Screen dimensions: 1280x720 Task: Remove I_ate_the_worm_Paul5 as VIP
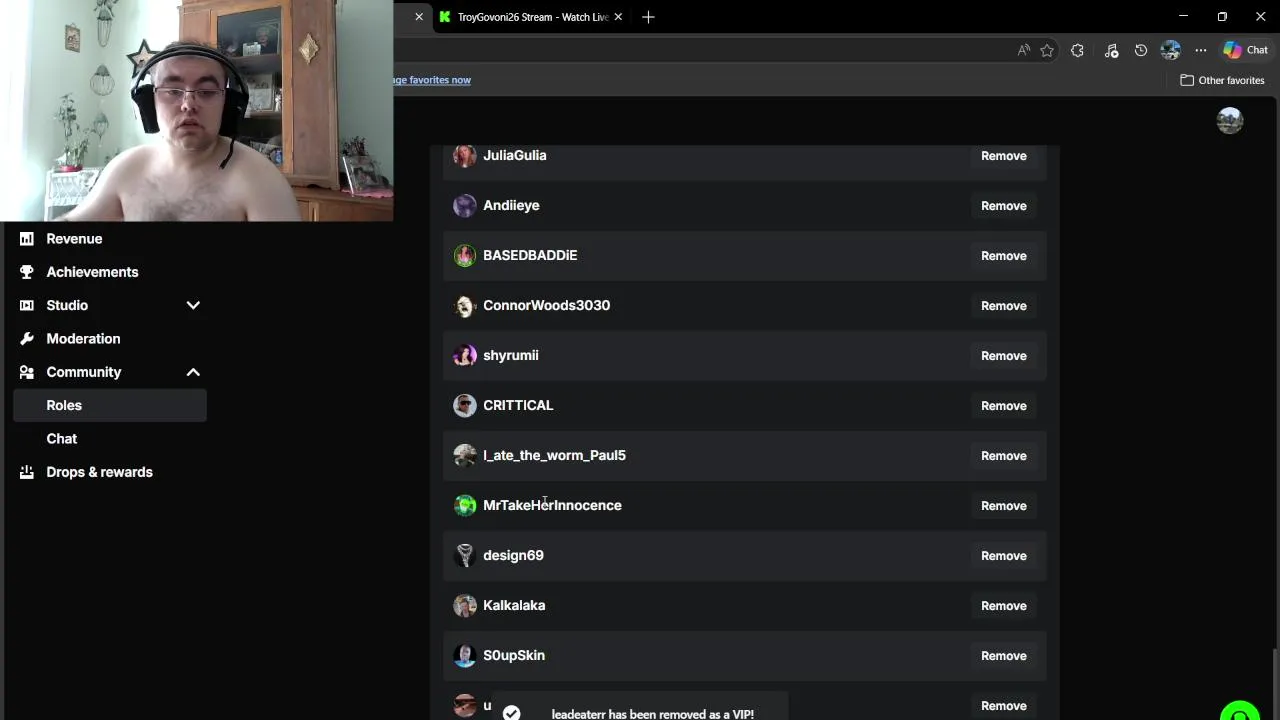point(1003,456)
